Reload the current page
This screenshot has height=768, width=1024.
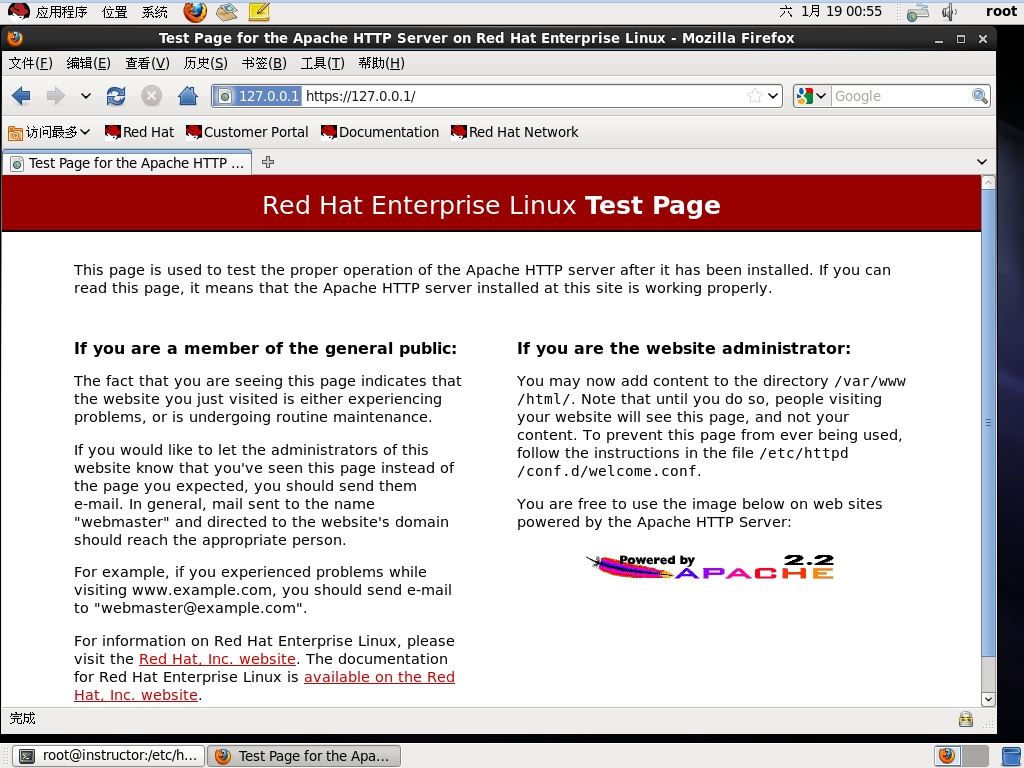click(x=116, y=97)
